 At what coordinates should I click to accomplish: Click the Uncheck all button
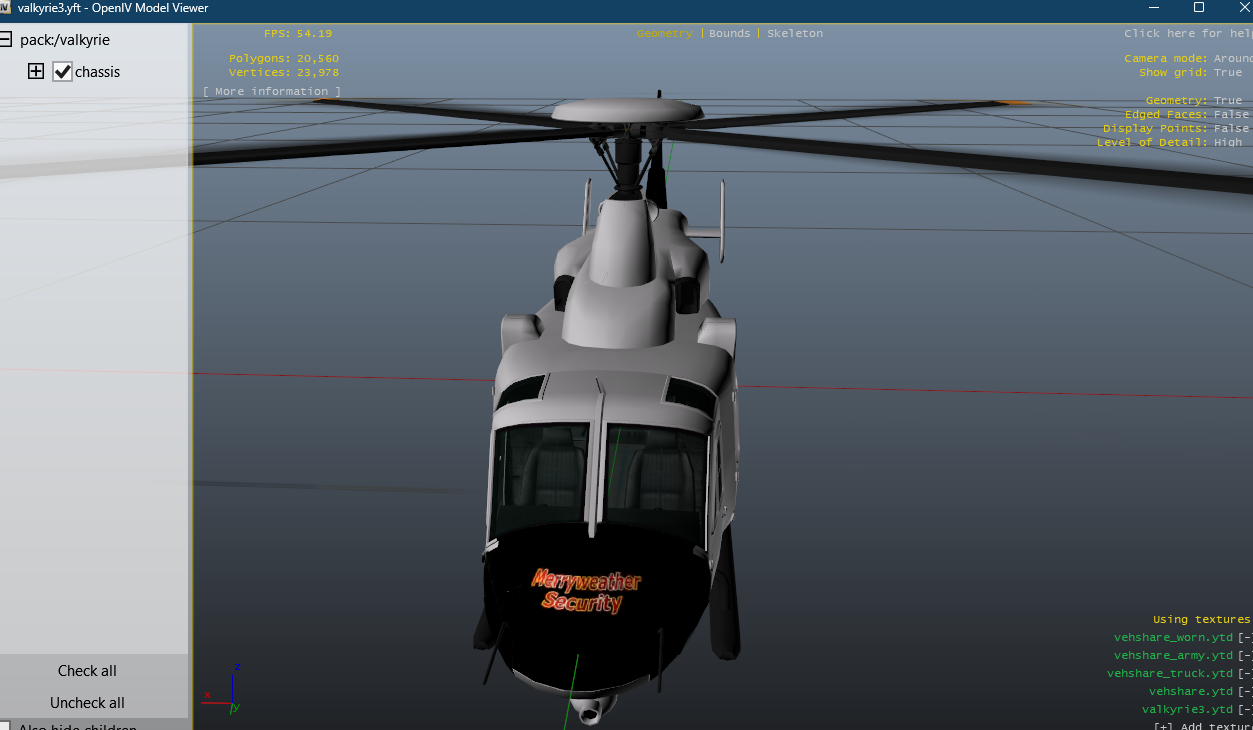pyautogui.click(x=87, y=703)
